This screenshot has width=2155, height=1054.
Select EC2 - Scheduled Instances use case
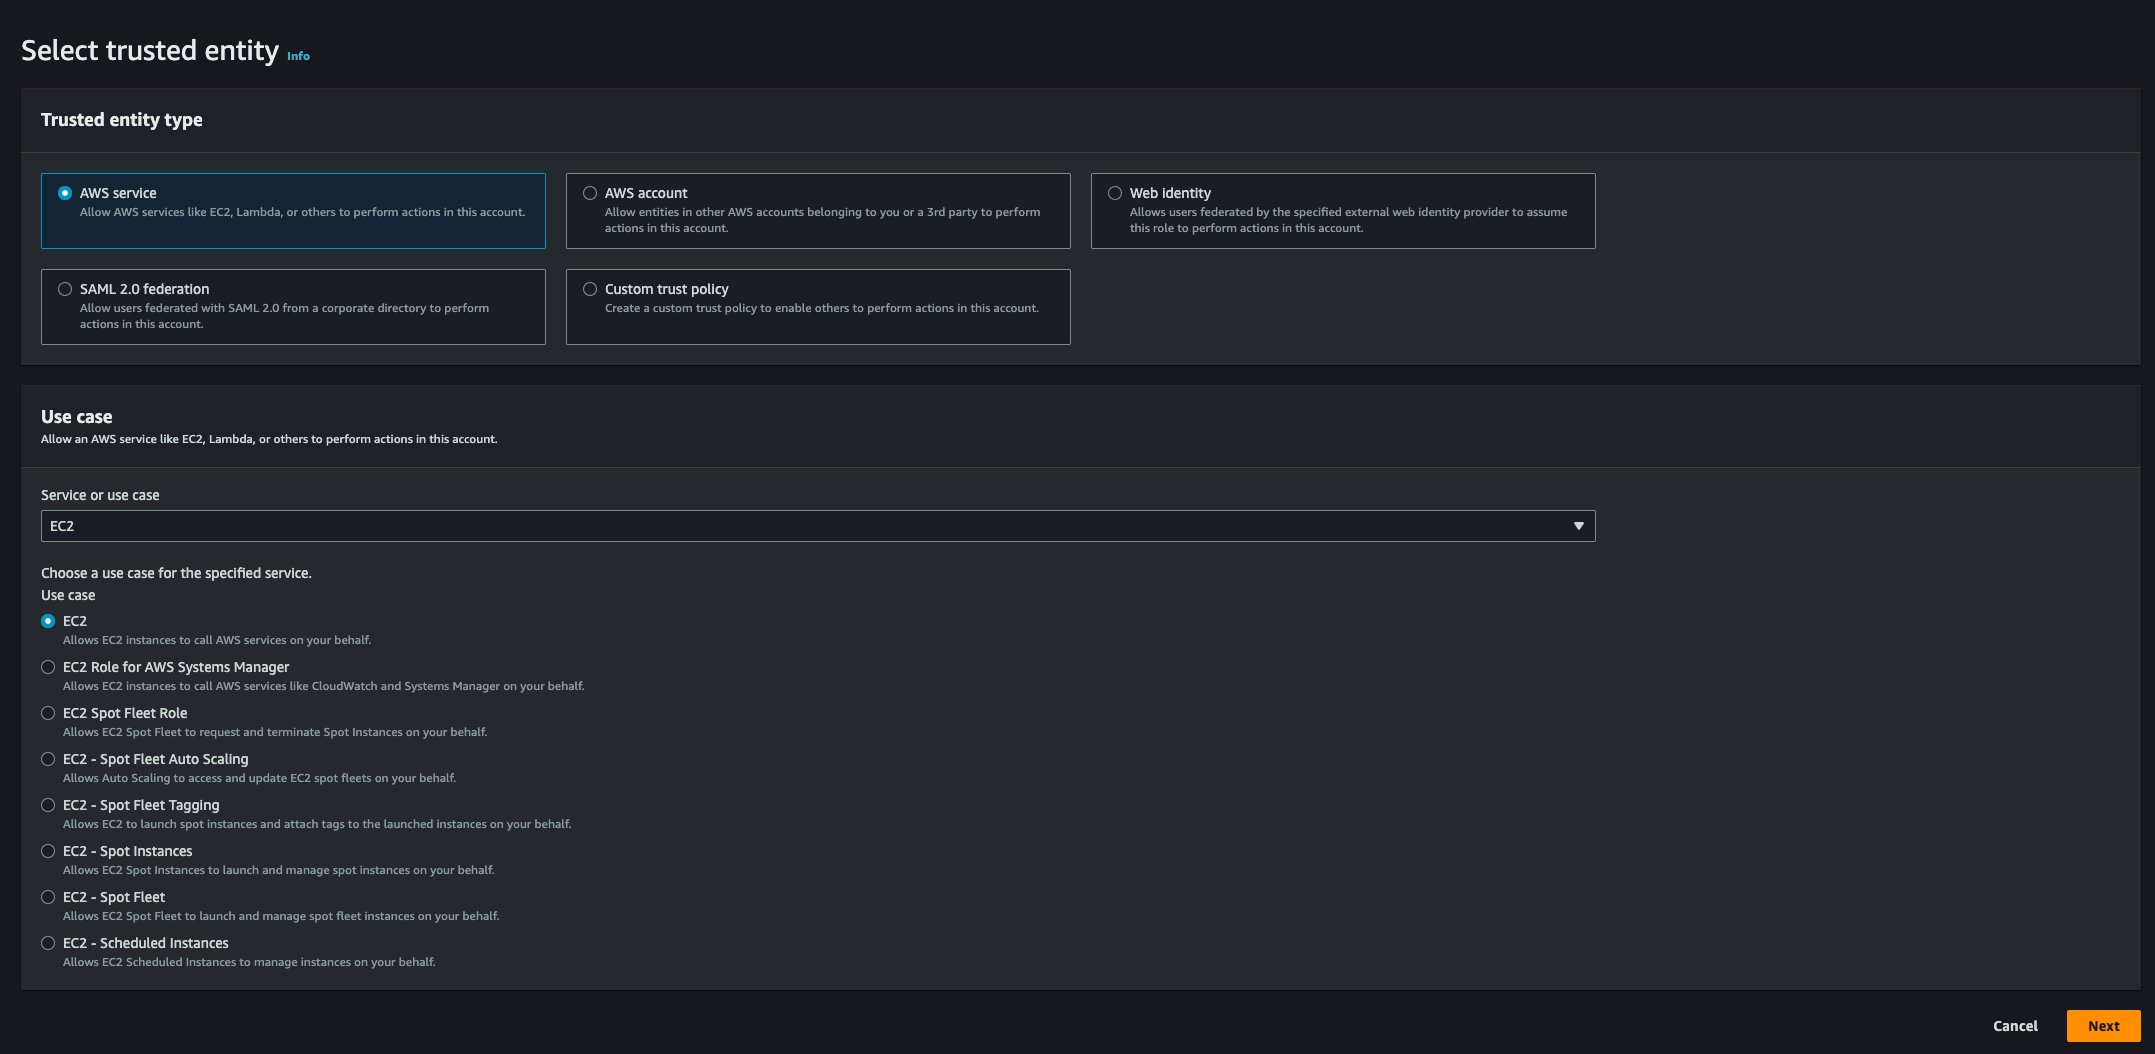click(x=48, y=943)
